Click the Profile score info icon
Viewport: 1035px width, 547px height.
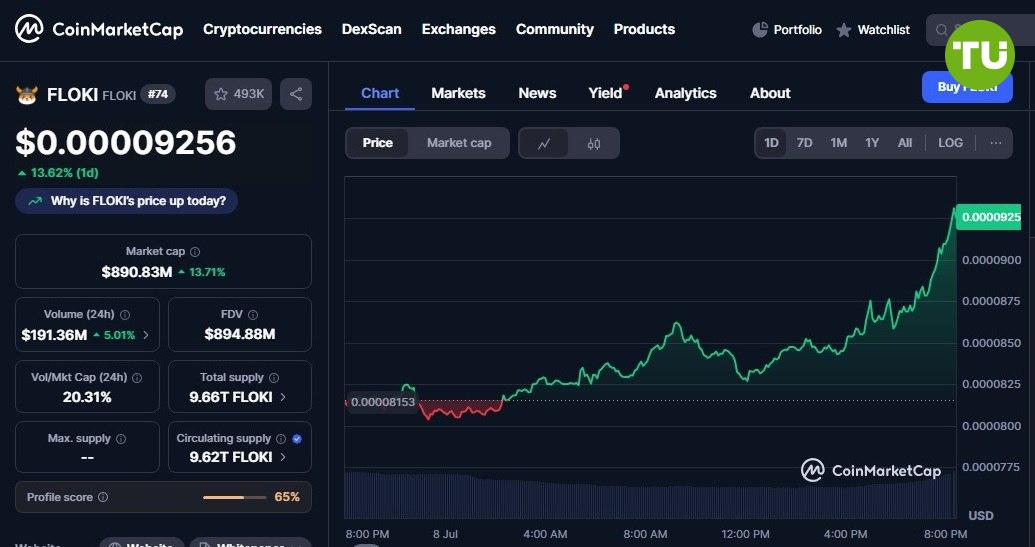pyautogui.click(x=103, y=497)
